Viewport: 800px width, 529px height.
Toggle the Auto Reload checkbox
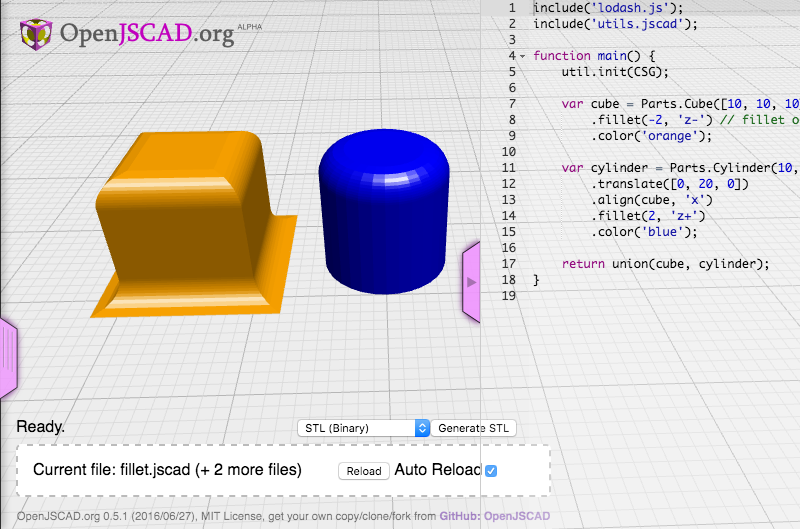pos(491,471)
